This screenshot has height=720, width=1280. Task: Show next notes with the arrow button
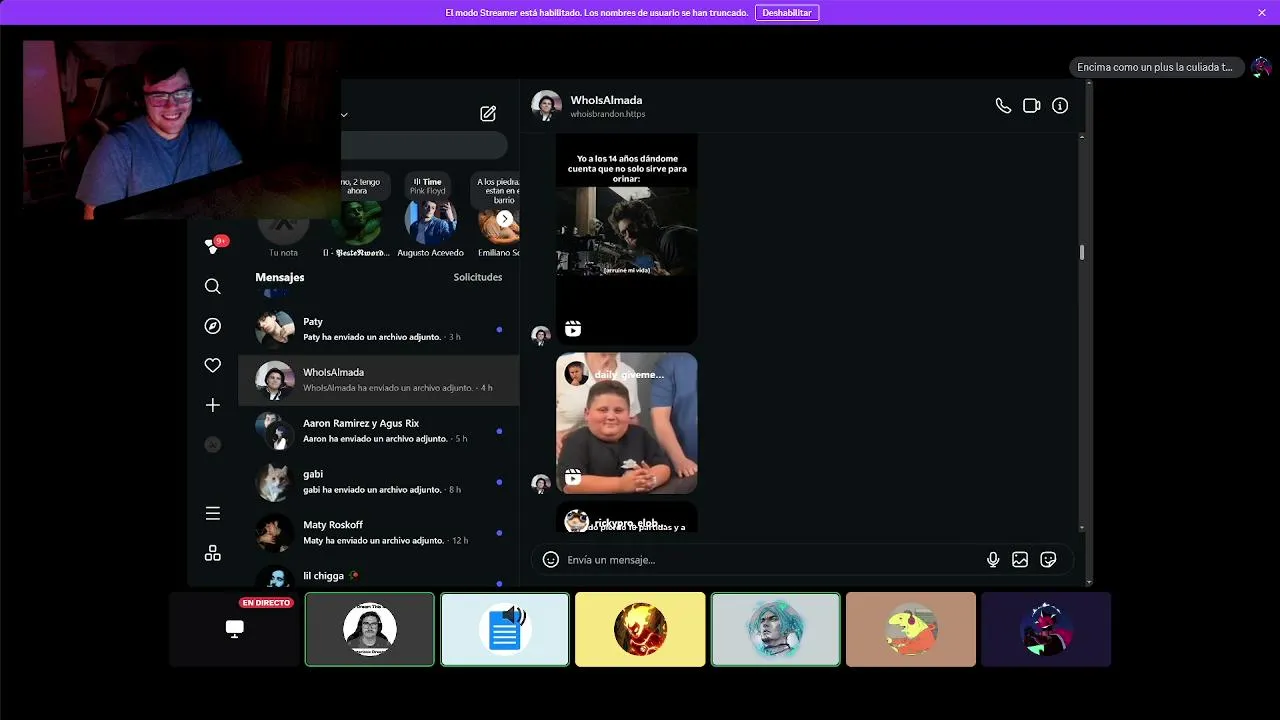click(x=505, y=219)
